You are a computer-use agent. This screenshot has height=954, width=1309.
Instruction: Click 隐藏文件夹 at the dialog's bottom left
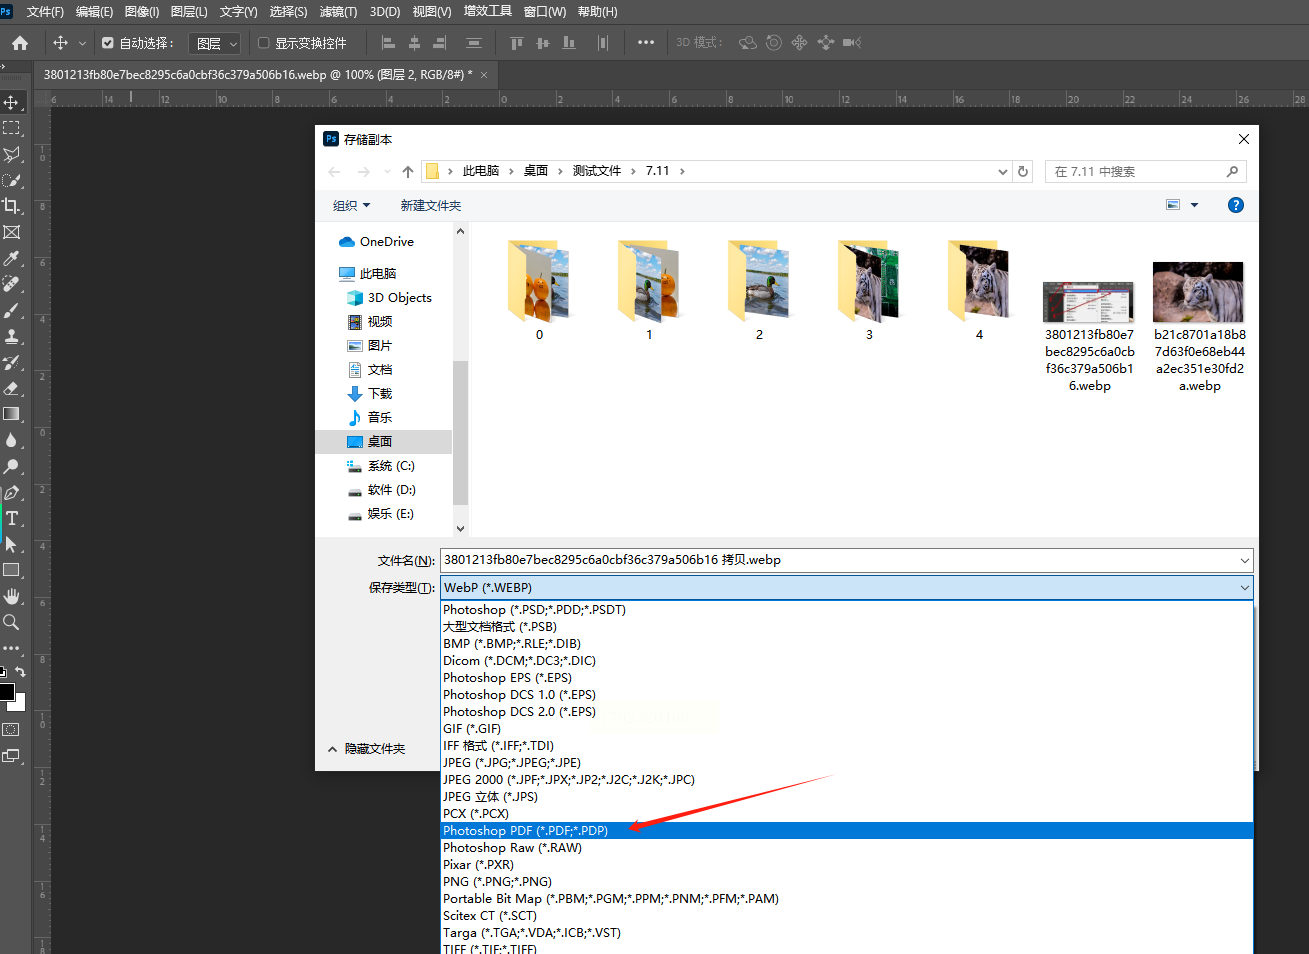(367, 748)
